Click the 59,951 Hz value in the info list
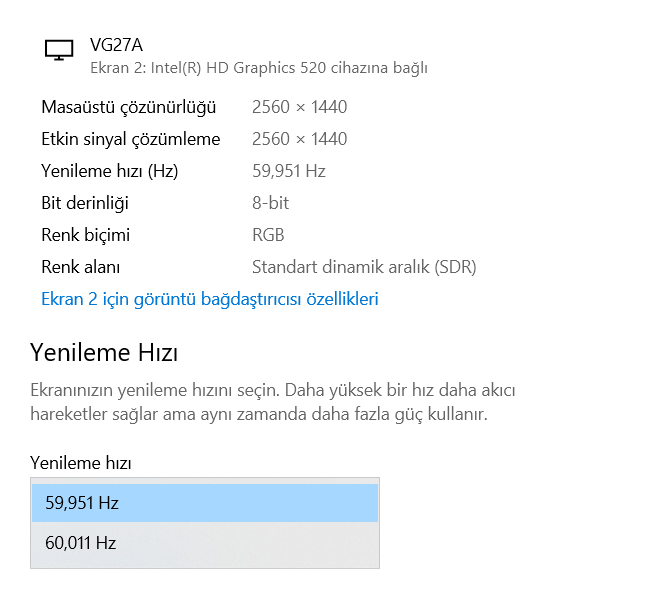 tap(289, 171)
